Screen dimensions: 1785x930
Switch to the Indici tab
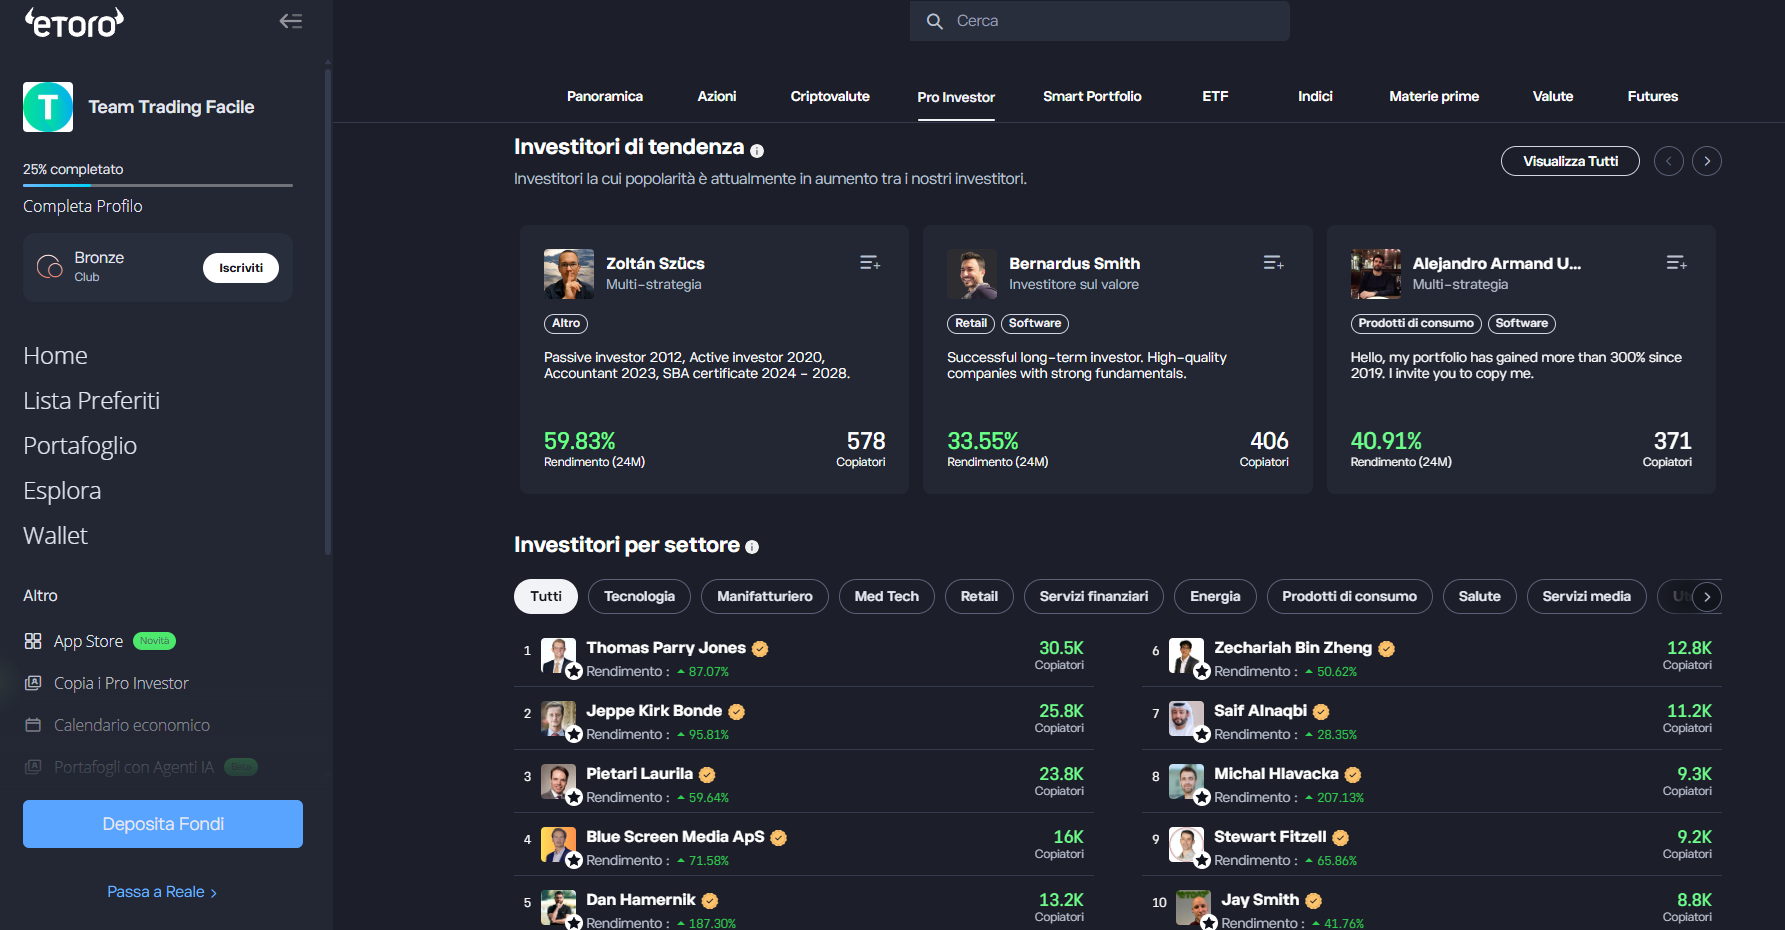click(1315, 97)
